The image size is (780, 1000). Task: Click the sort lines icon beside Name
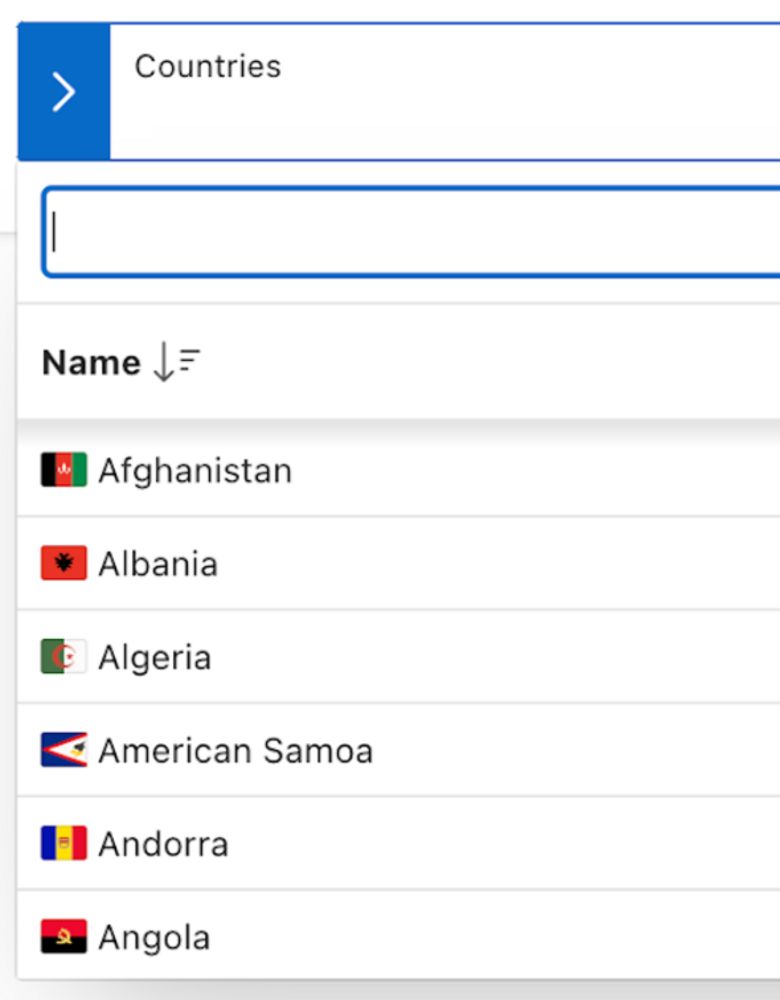[x=189, y=360]
